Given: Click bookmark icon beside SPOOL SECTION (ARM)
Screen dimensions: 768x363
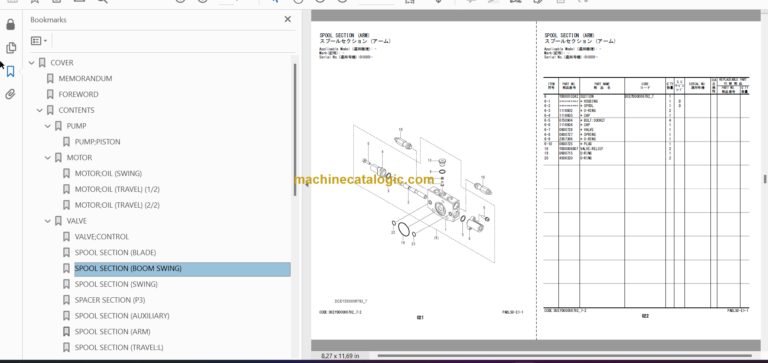Looking at the screenshot, I should pos(66,332).
